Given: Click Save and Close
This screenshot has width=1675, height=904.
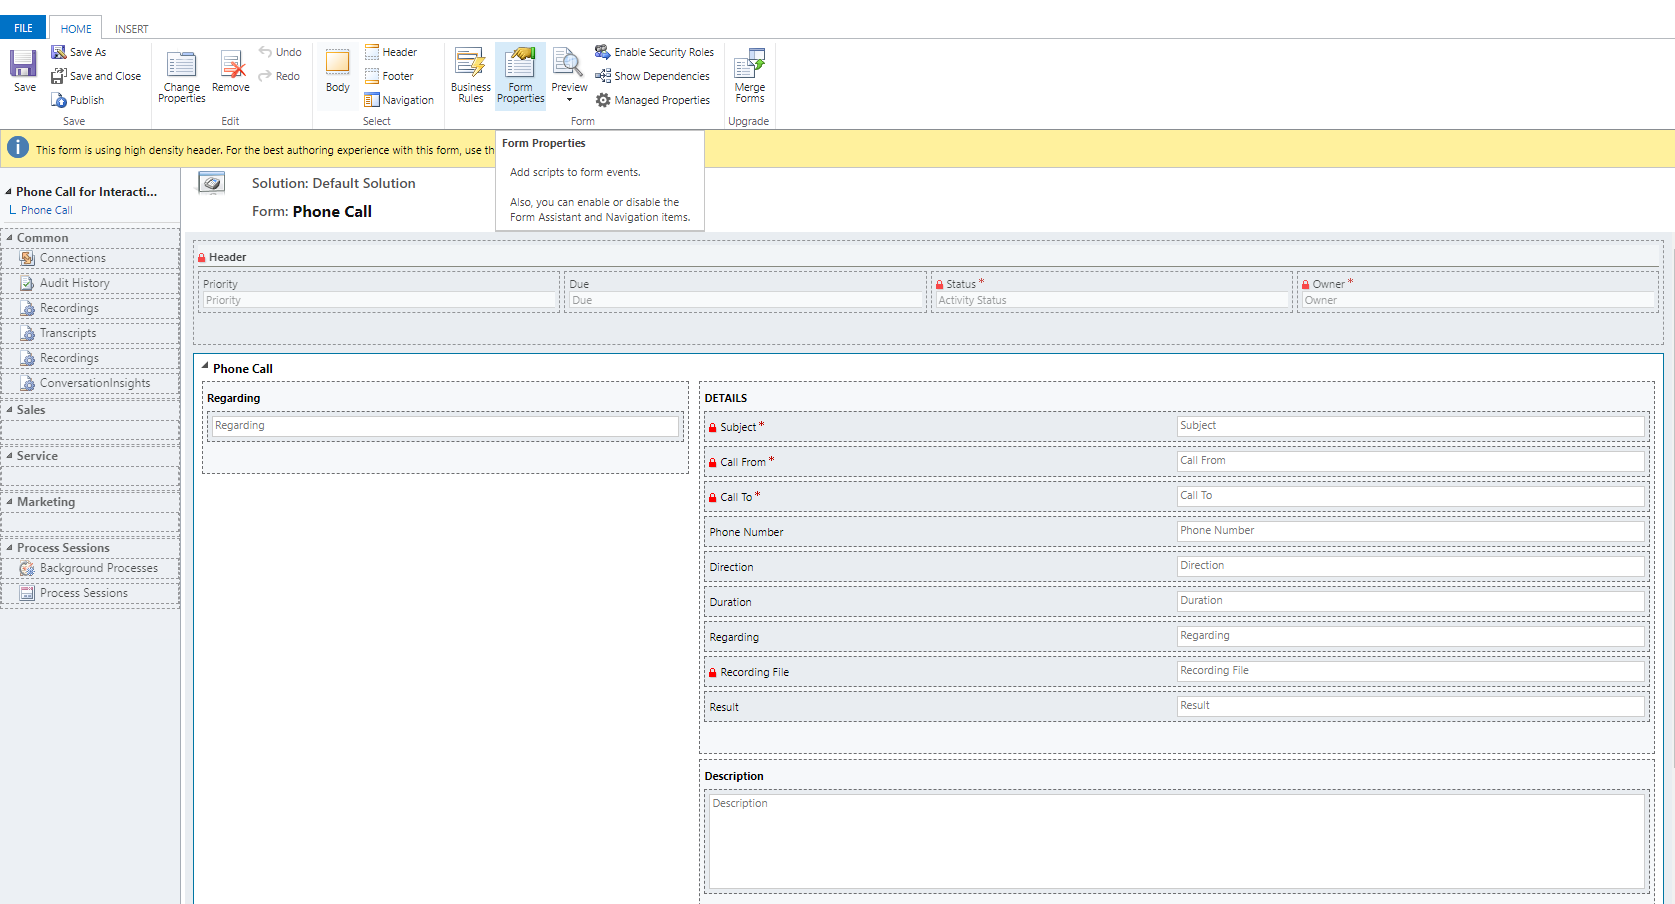Looking at the screenshot, I should (x=96, y=76).
